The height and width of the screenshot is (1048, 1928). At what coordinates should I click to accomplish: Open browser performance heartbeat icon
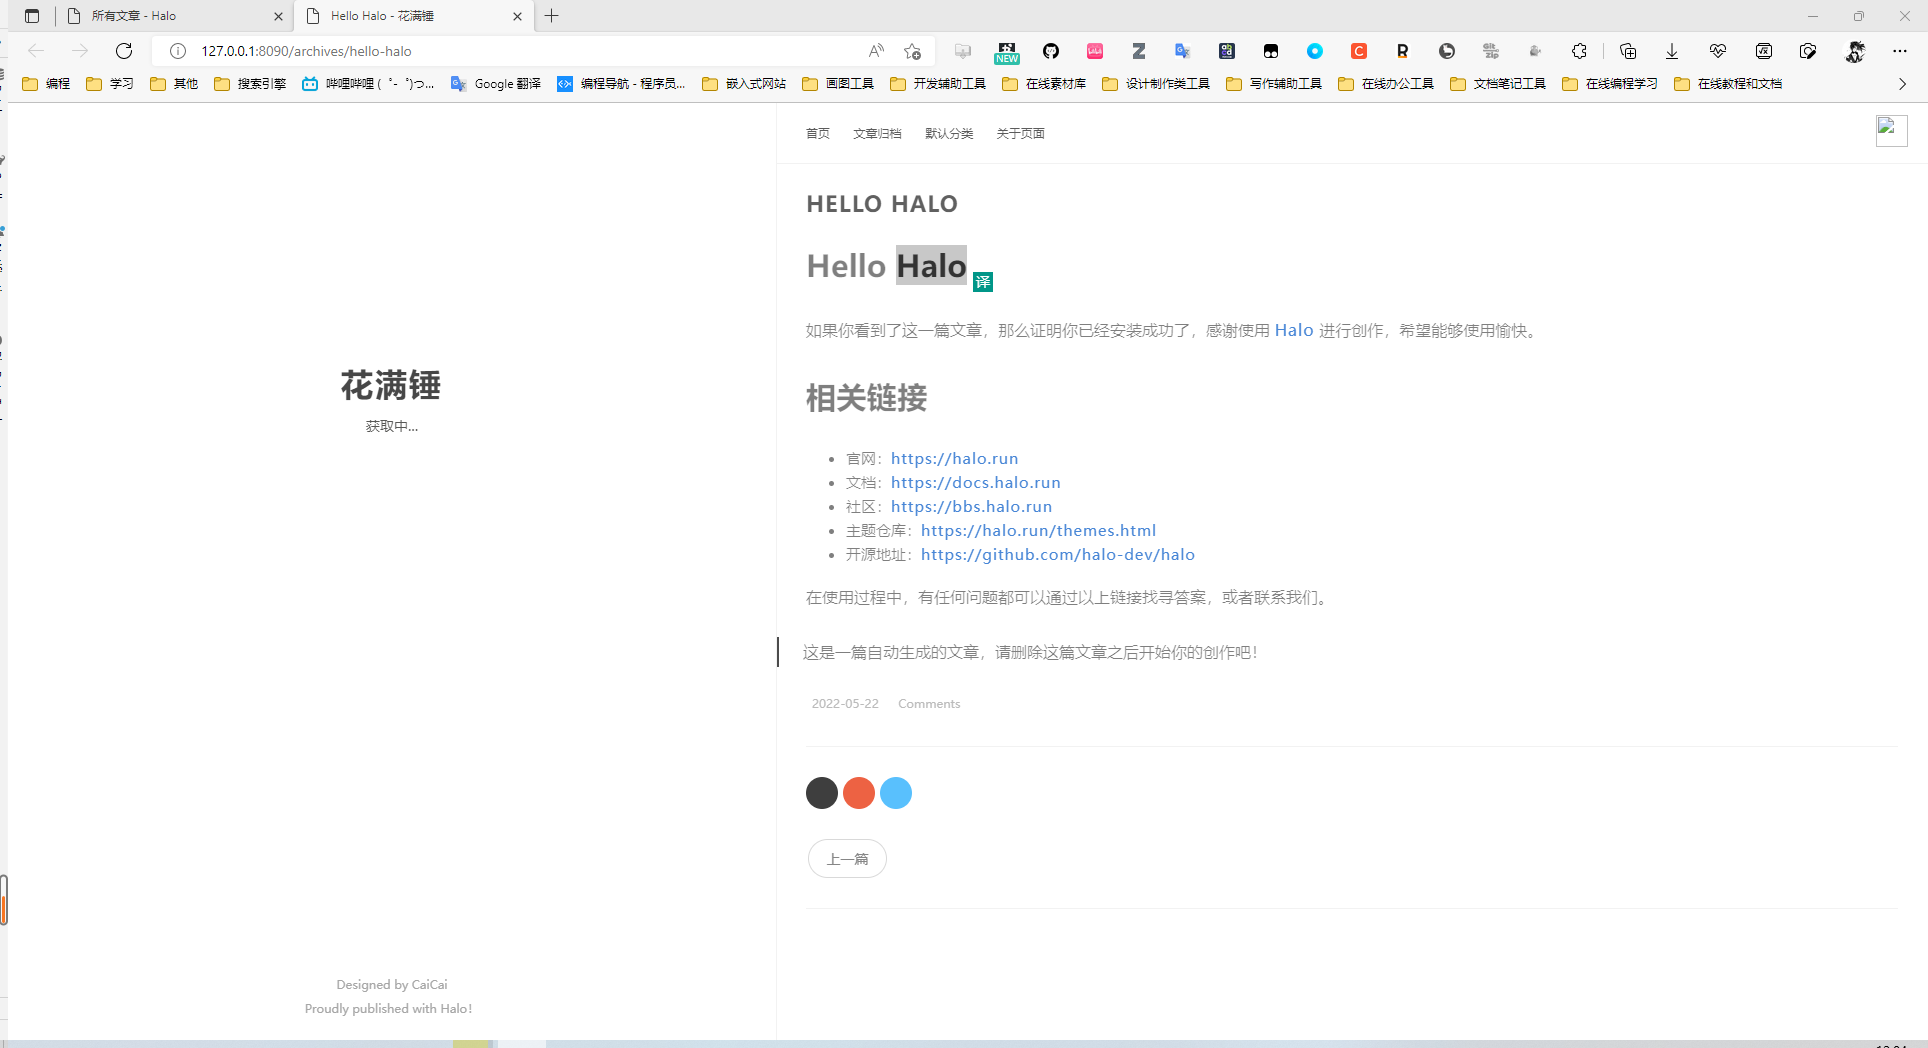[x=1718, y=51]
